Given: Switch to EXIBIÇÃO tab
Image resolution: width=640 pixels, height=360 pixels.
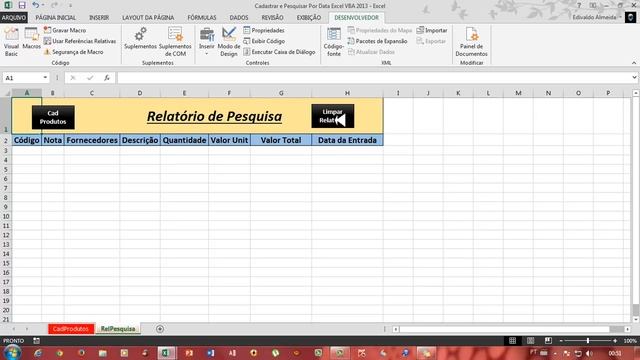Looking at the screenshot, I should [309, 18].
